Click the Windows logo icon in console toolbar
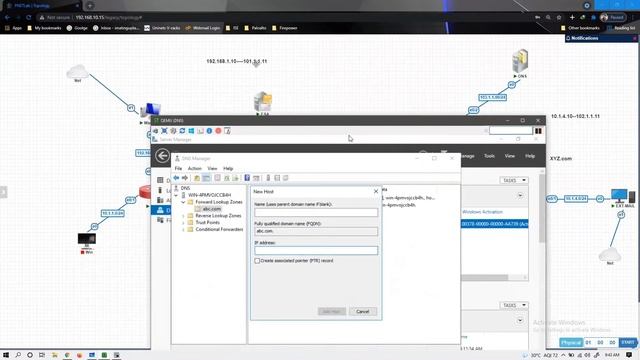The image size is (640, 360). click(x=191, y=131)
